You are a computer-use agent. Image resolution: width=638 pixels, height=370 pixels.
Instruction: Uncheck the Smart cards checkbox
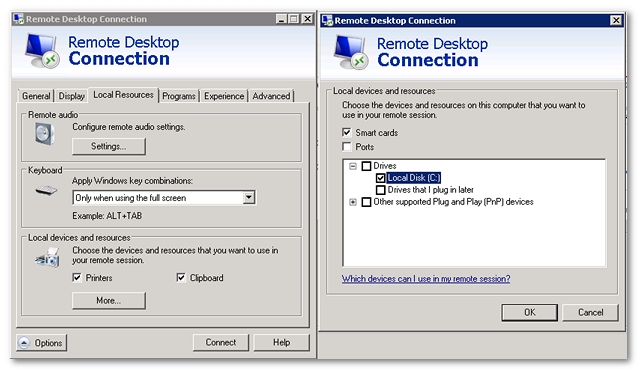coord(347,132)
